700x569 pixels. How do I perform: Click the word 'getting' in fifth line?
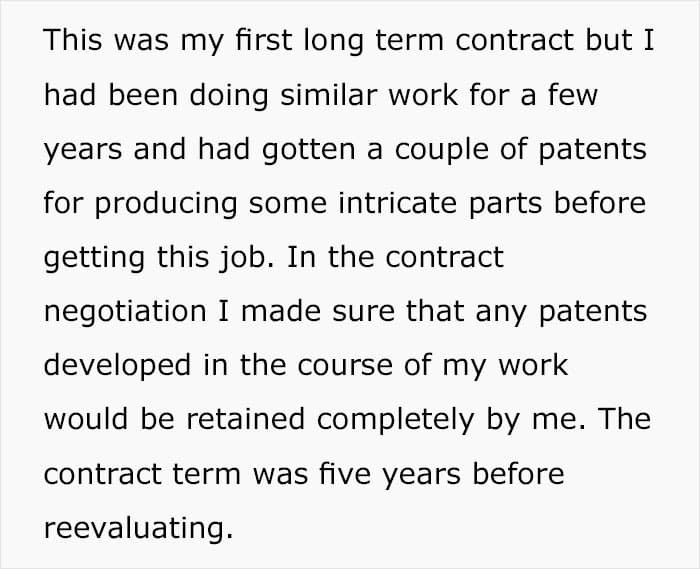click(95, 258)
